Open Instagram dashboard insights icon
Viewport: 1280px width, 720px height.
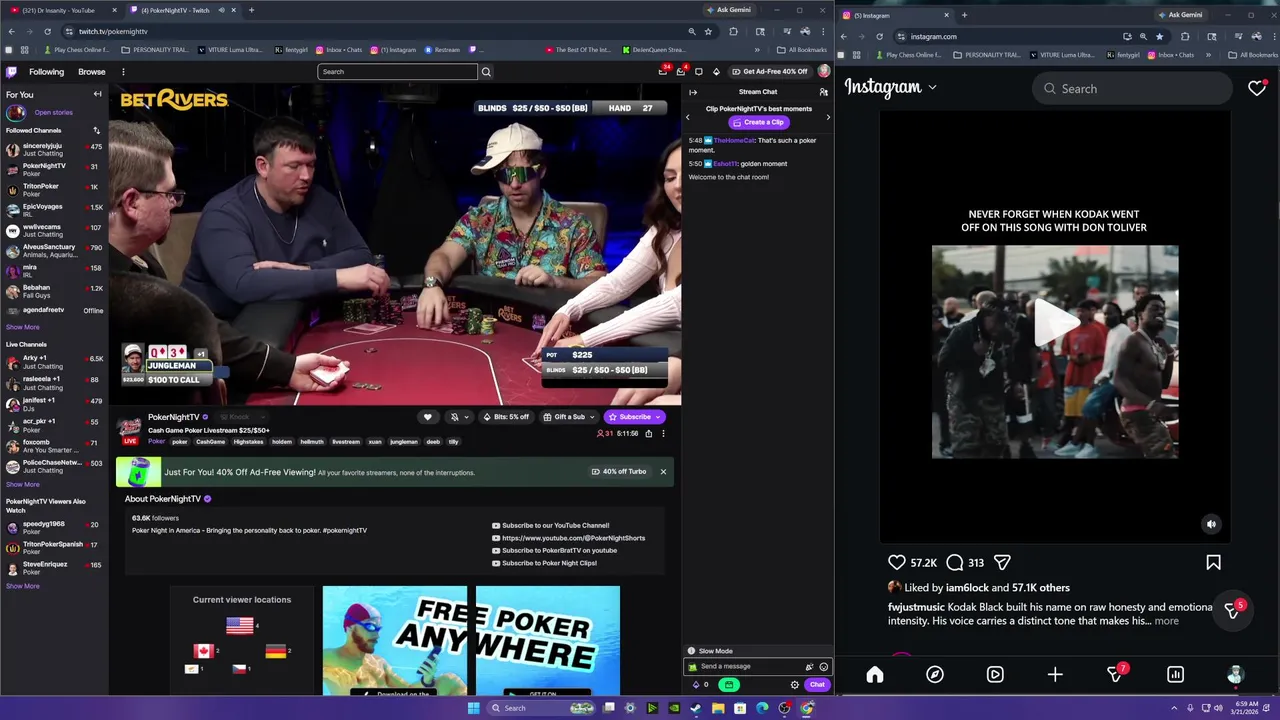pyautogui.click(x=1176, y=675)
